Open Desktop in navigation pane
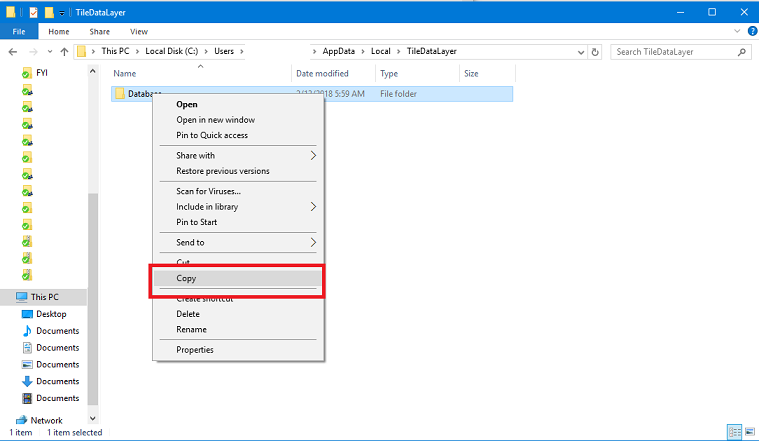Screen dimensions: 759x441 [51, 314]
